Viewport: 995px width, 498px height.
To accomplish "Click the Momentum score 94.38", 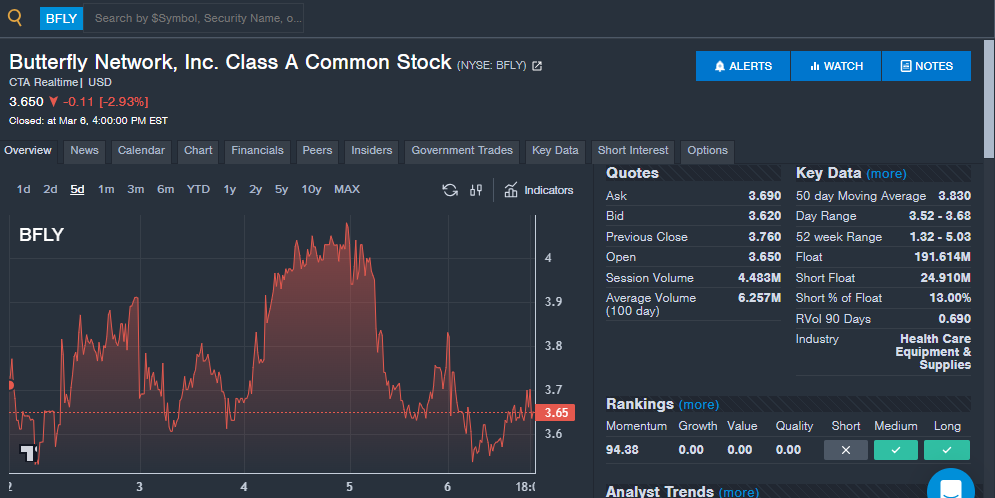I will tap(623, 450).
